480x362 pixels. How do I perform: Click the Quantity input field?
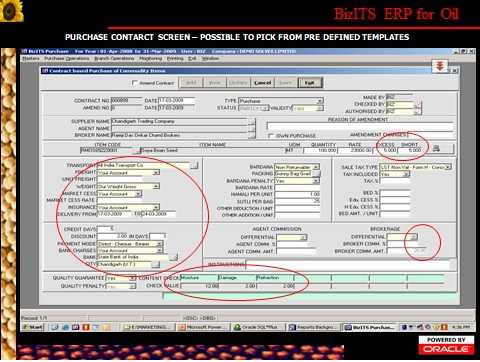320,151
